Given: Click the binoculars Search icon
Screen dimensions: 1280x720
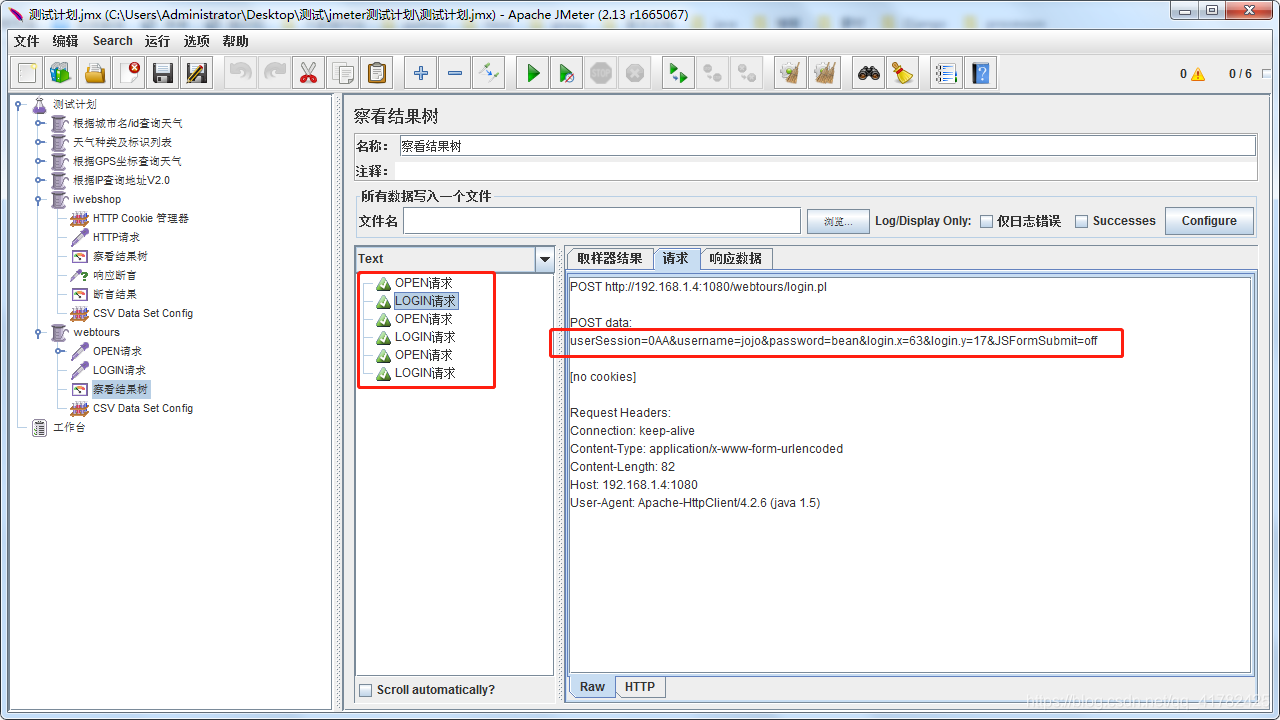Looking at the screenshot, I should tap(870, 73).
